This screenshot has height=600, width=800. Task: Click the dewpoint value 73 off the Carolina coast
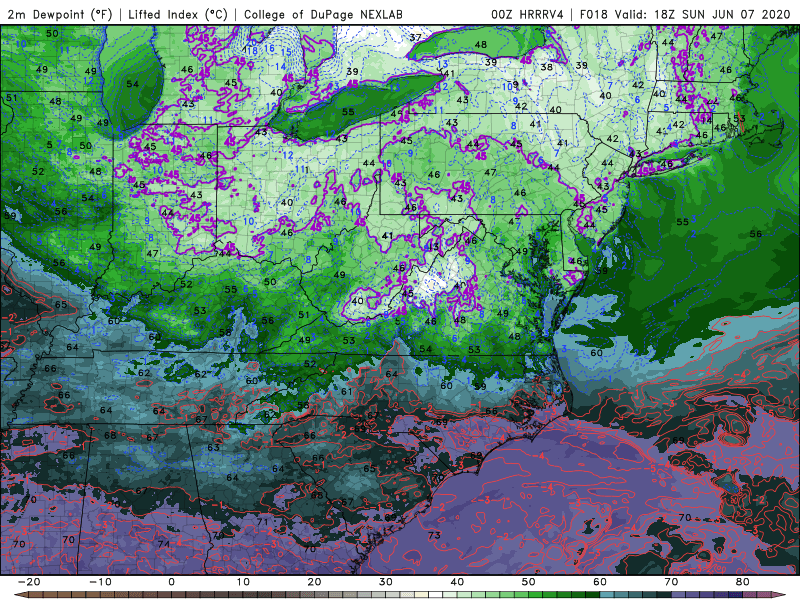(x=434, y=535)
